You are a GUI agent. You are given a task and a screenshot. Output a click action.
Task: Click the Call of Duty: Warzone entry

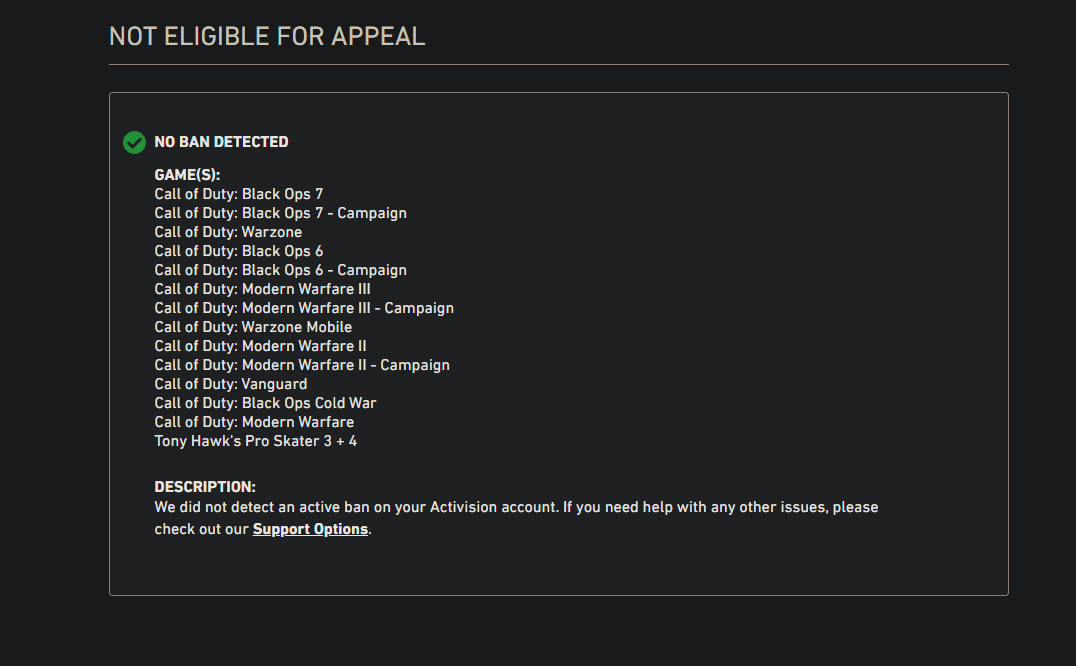click(x=228, y=232)
